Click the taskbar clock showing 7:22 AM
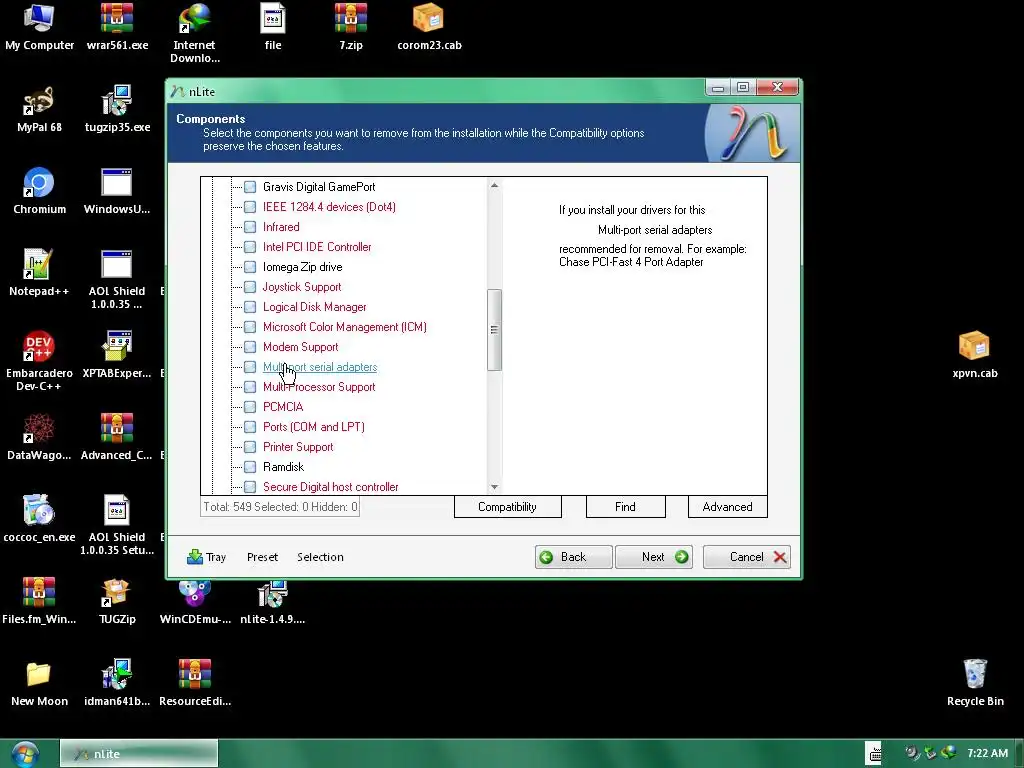This screenshot has width=1024, height=768. pyautogui.click(x=987, y=754)
